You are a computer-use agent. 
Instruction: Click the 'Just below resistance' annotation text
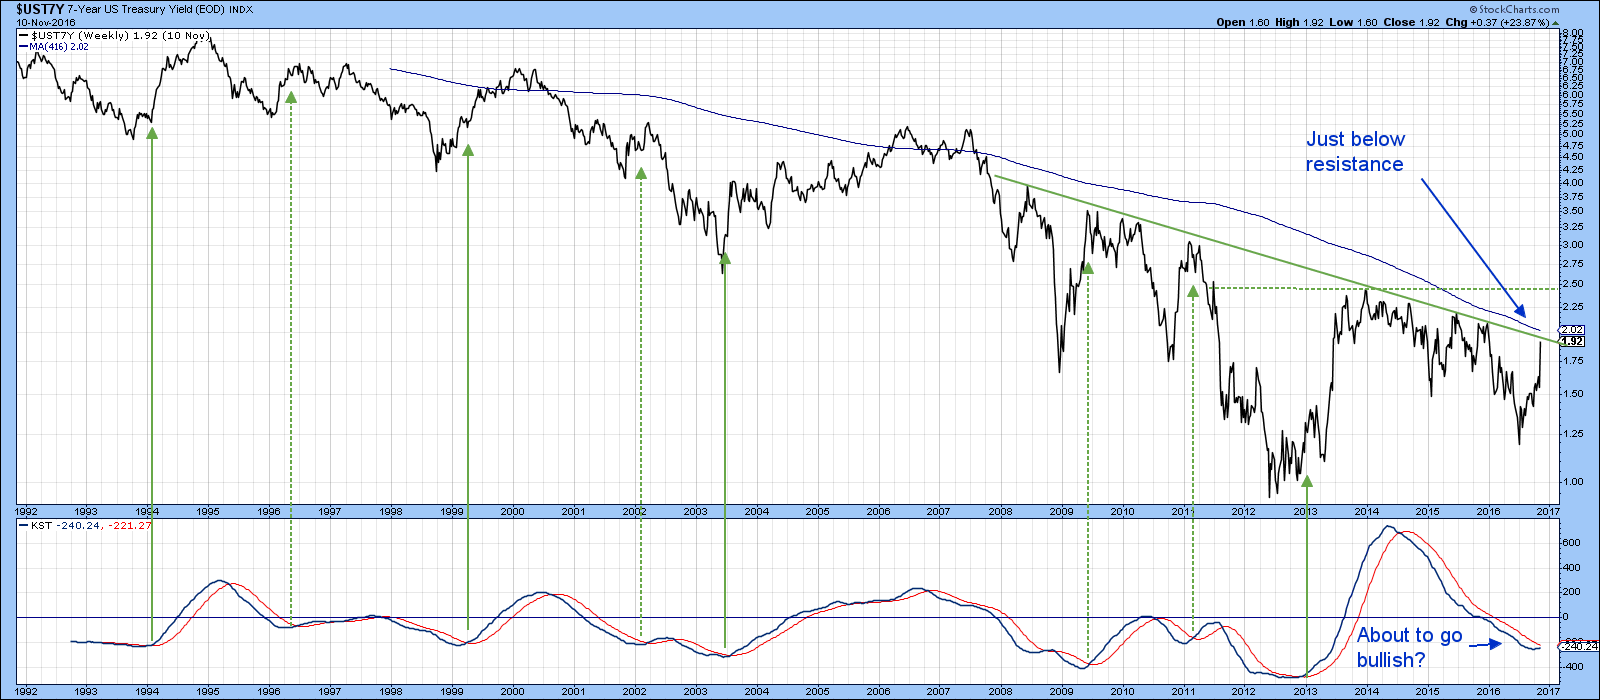1355,152
